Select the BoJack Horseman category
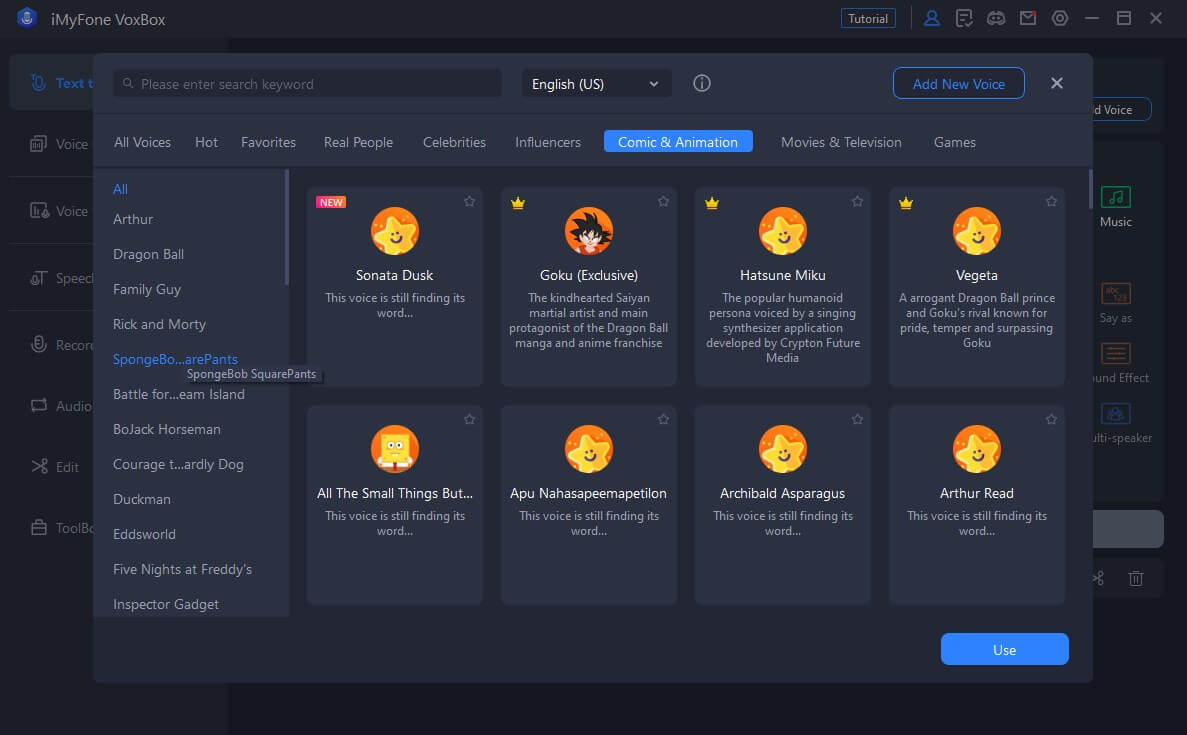 (167, 429)
